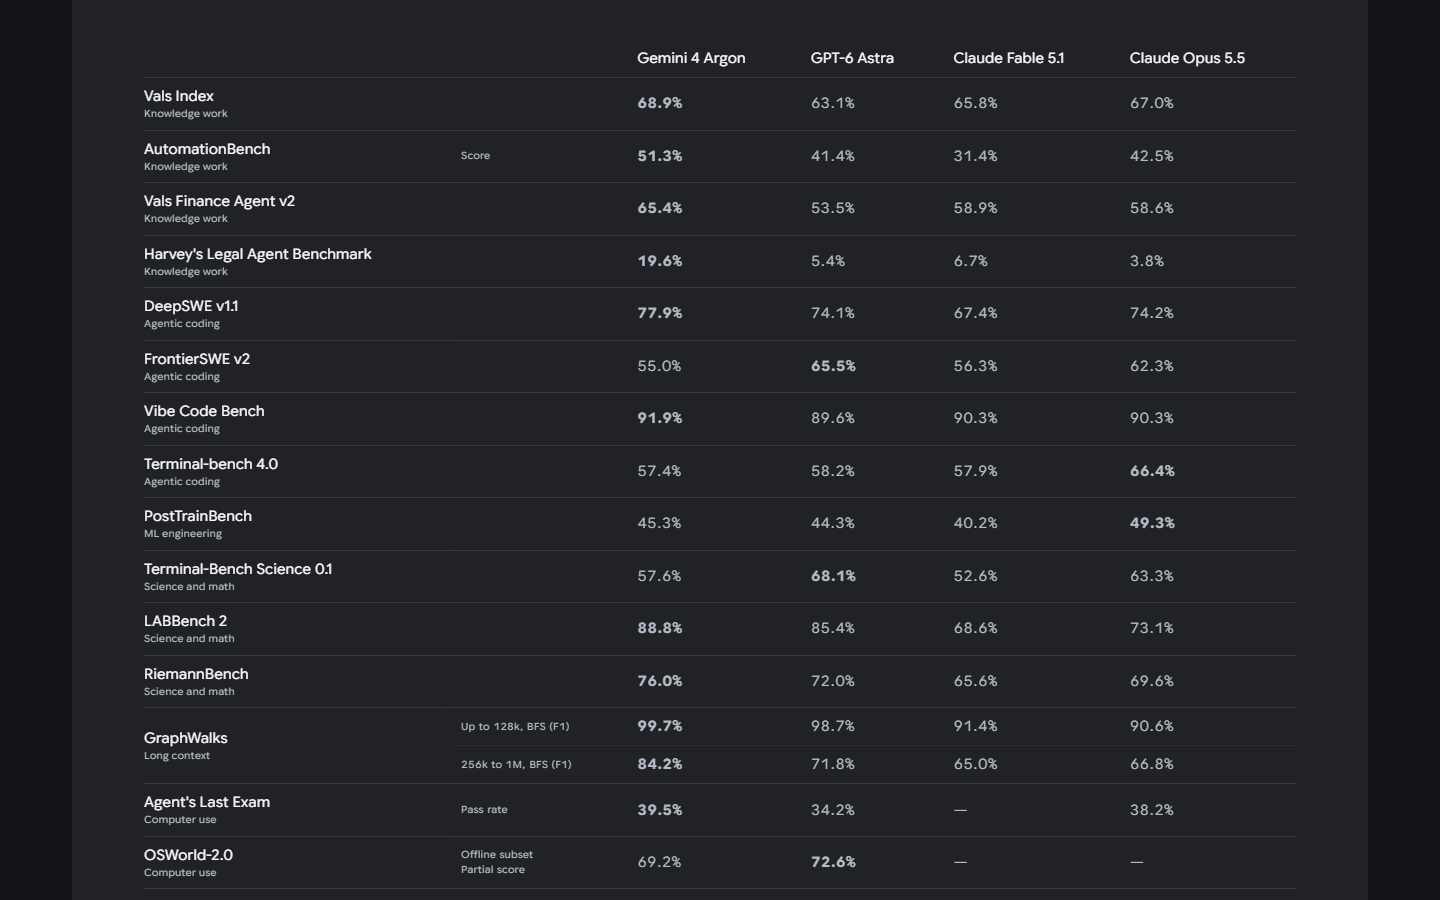
Task: Select Harvey's Legal Agent Benchmark label
Action: click(x=258, y=254)
